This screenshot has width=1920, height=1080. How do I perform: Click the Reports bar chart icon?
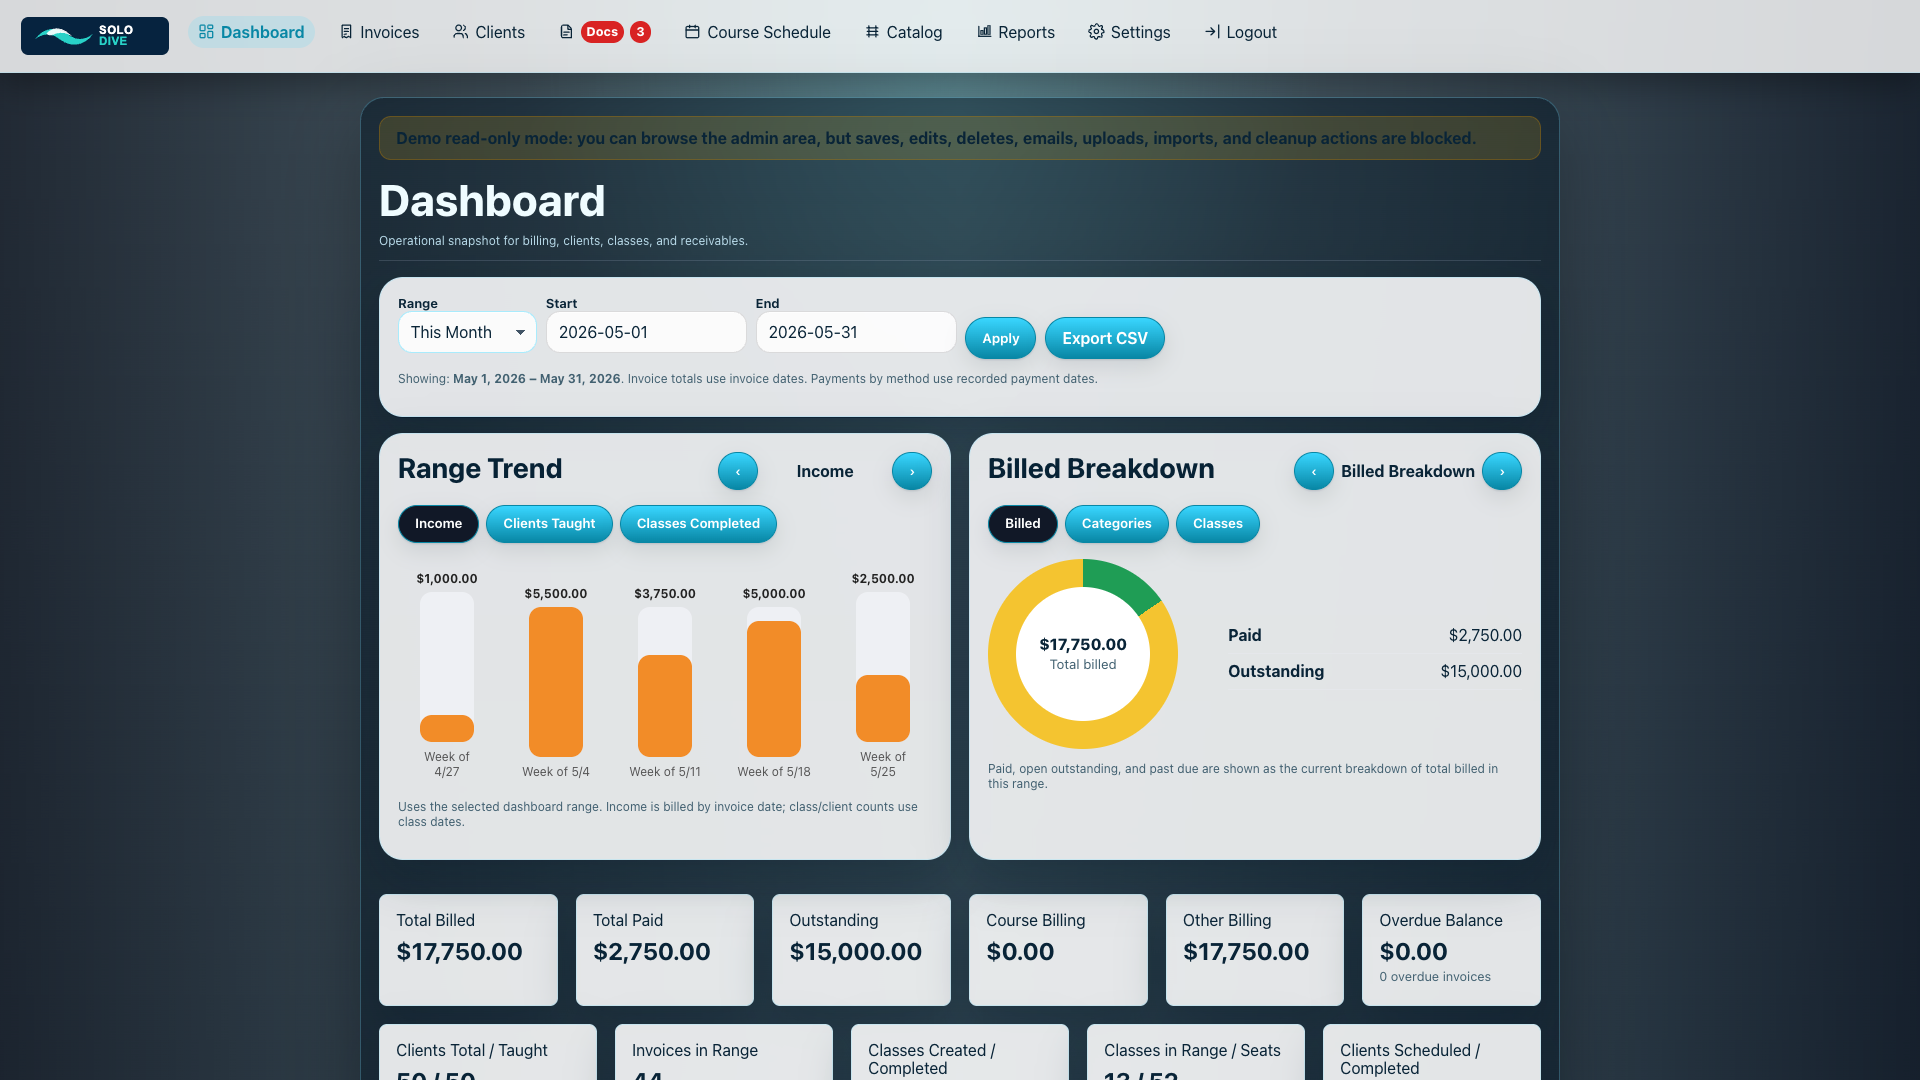pyautogui.click(x=984, y=32)
